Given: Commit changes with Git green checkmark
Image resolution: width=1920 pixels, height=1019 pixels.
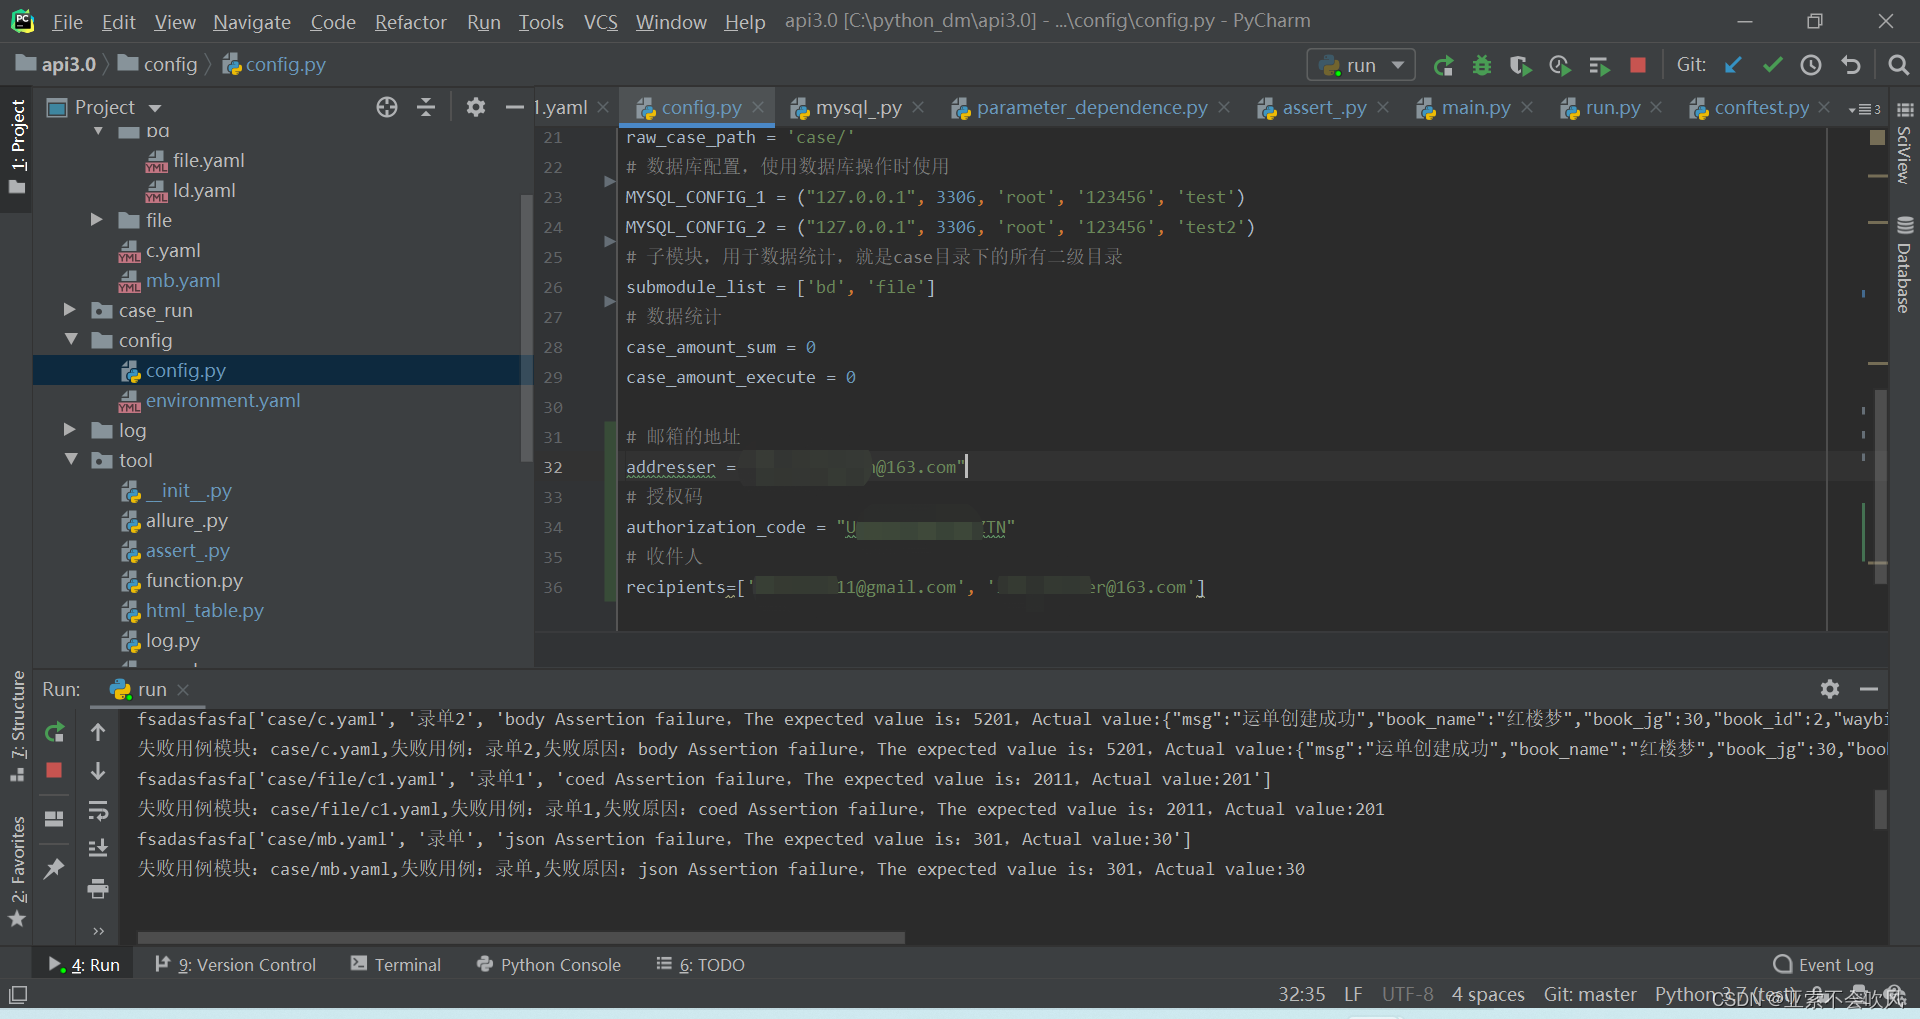Looking at the screenshot, I should [x=1772, y=65].
